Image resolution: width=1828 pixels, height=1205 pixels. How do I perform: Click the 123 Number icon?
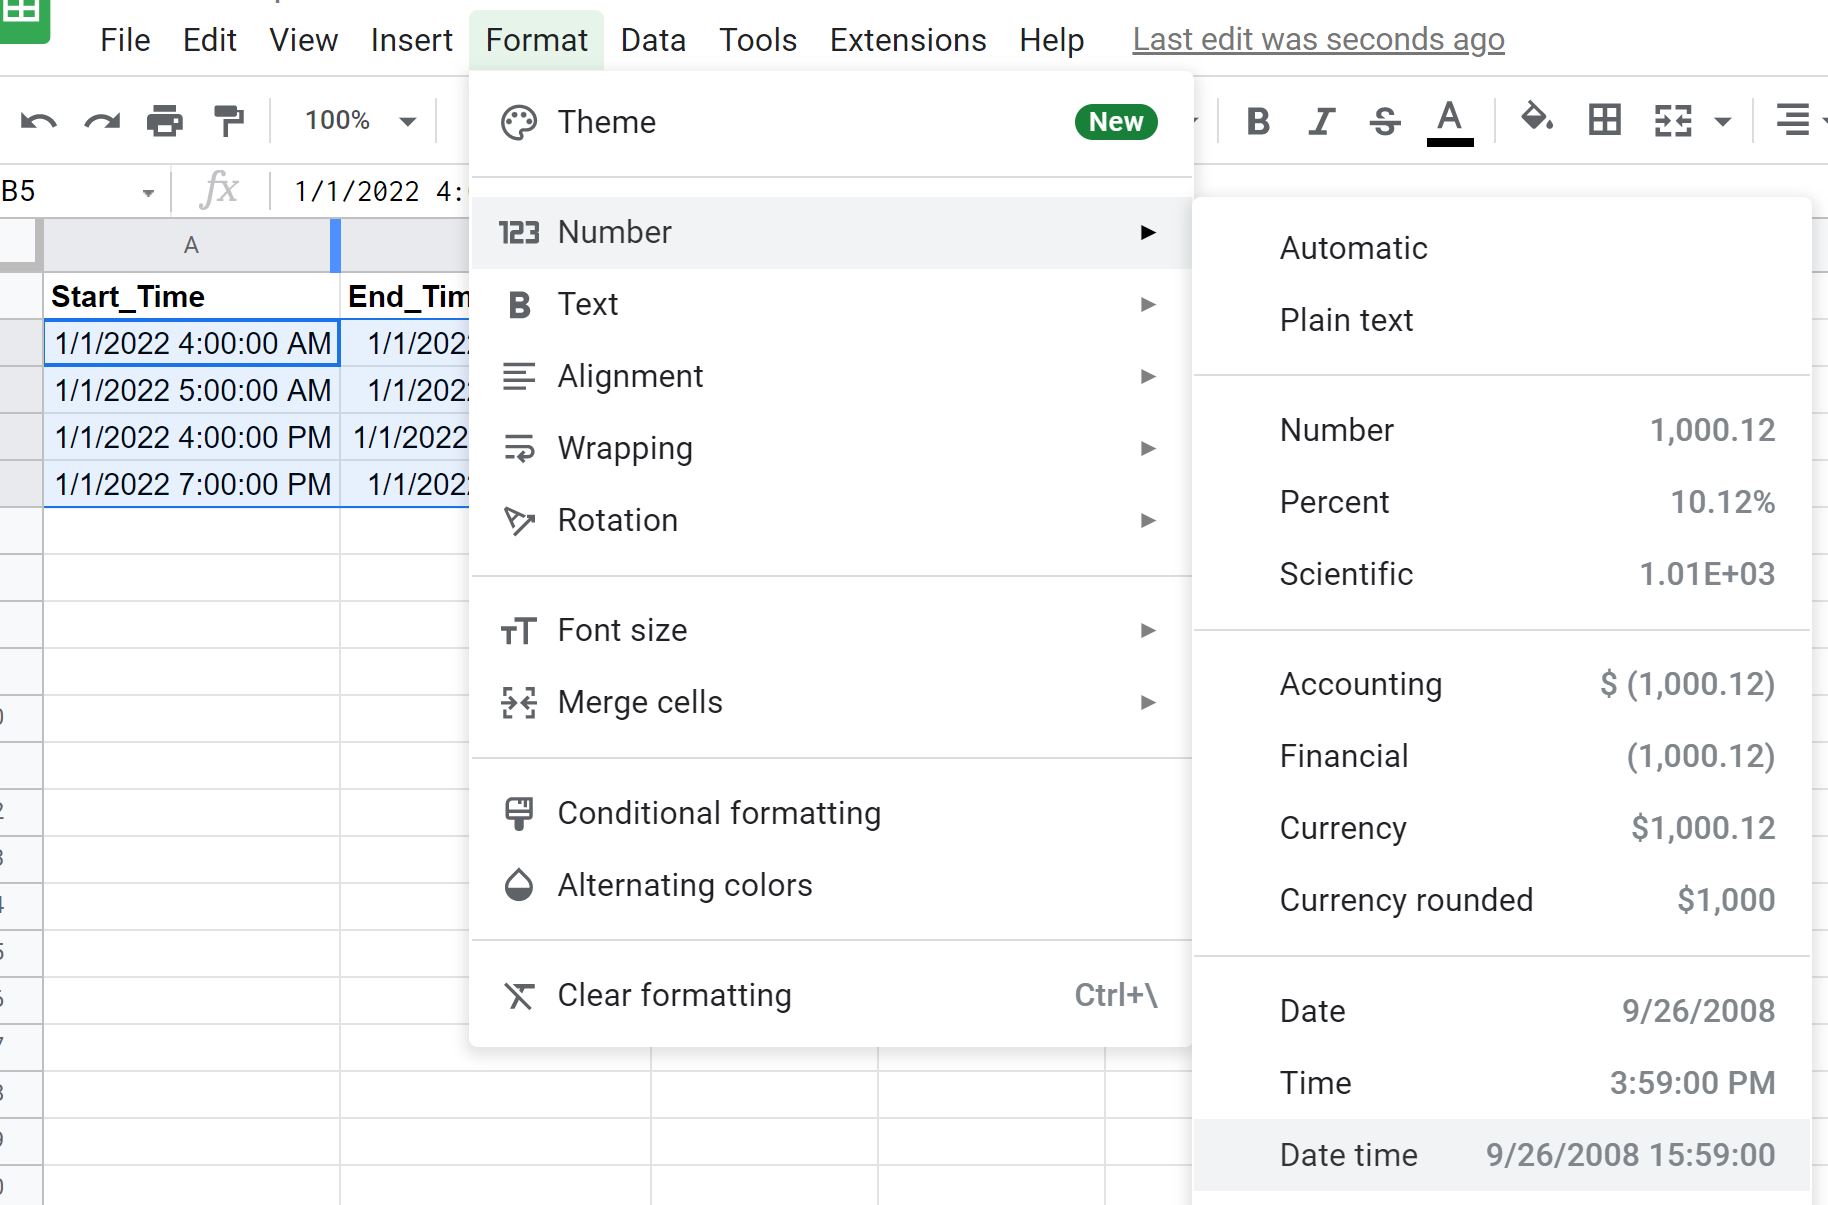pyautogui.click(x=519, y=233)
